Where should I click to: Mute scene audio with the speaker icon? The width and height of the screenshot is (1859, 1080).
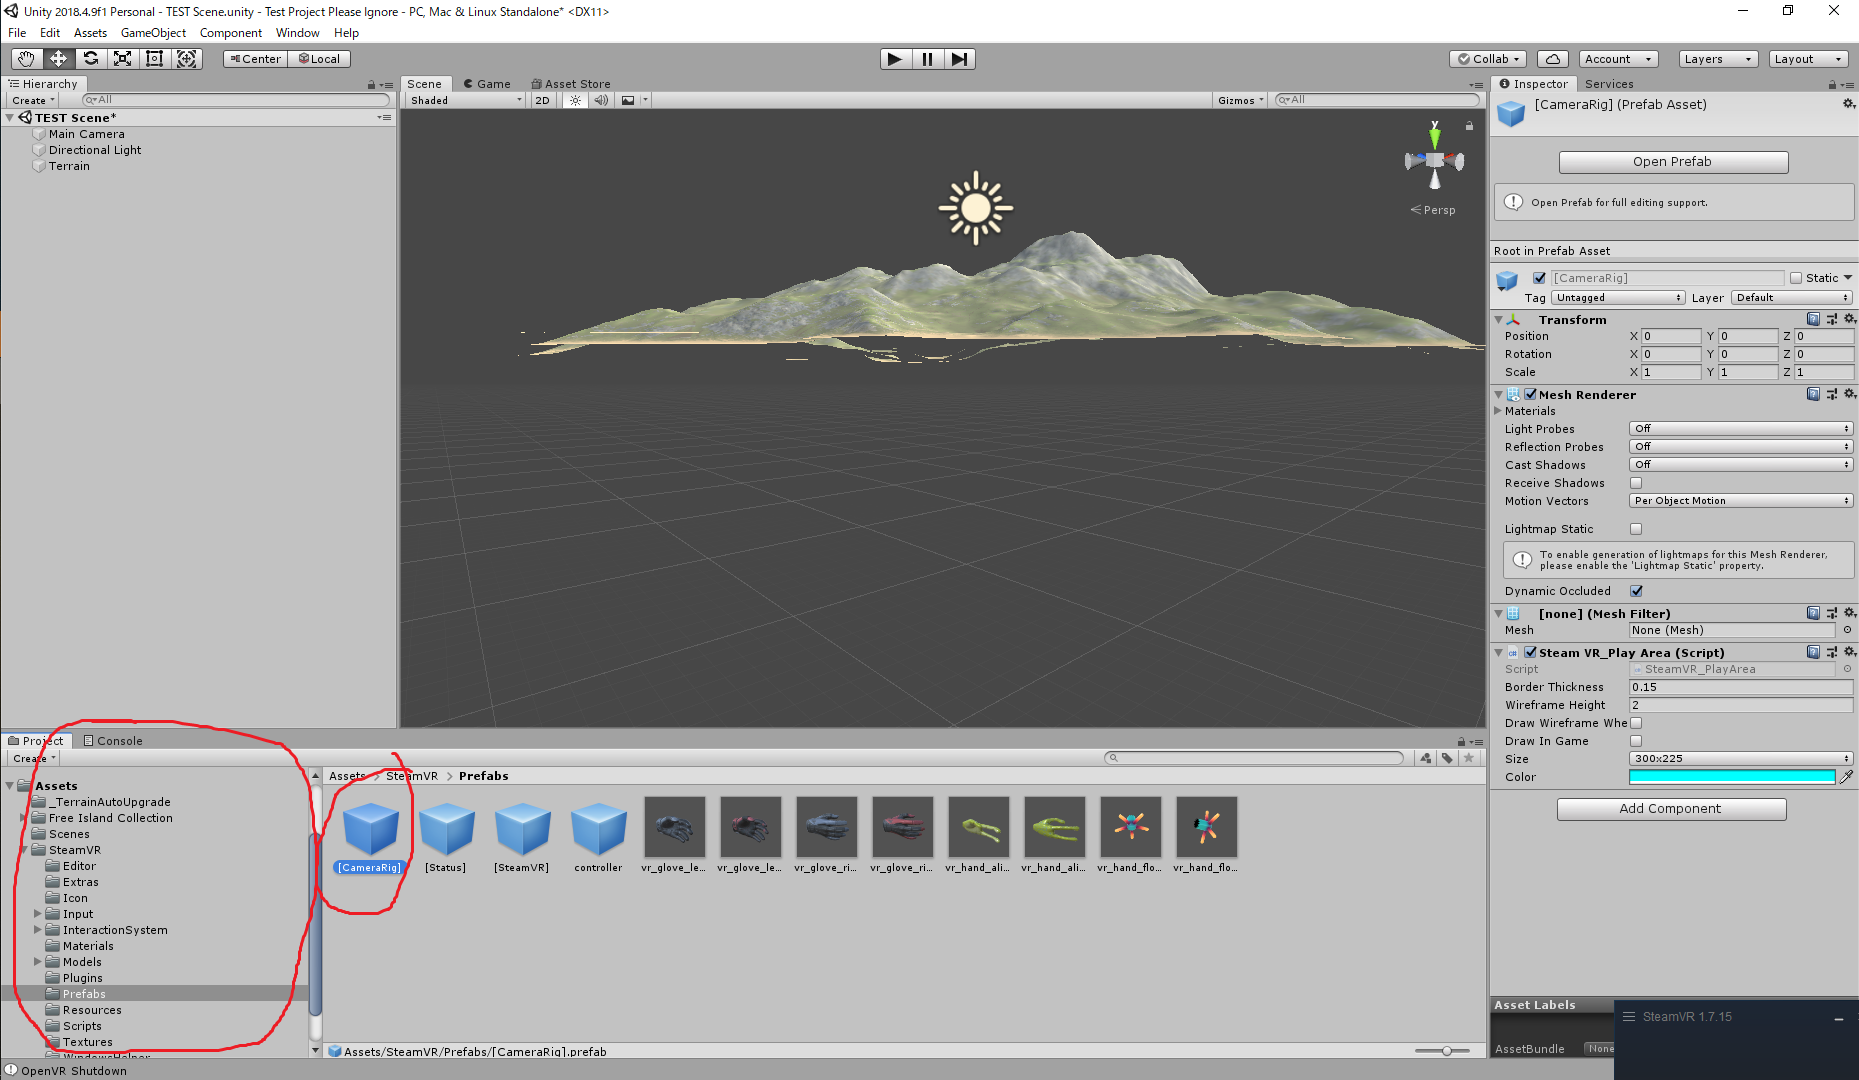pyautogui.click(x=600, y=99)
